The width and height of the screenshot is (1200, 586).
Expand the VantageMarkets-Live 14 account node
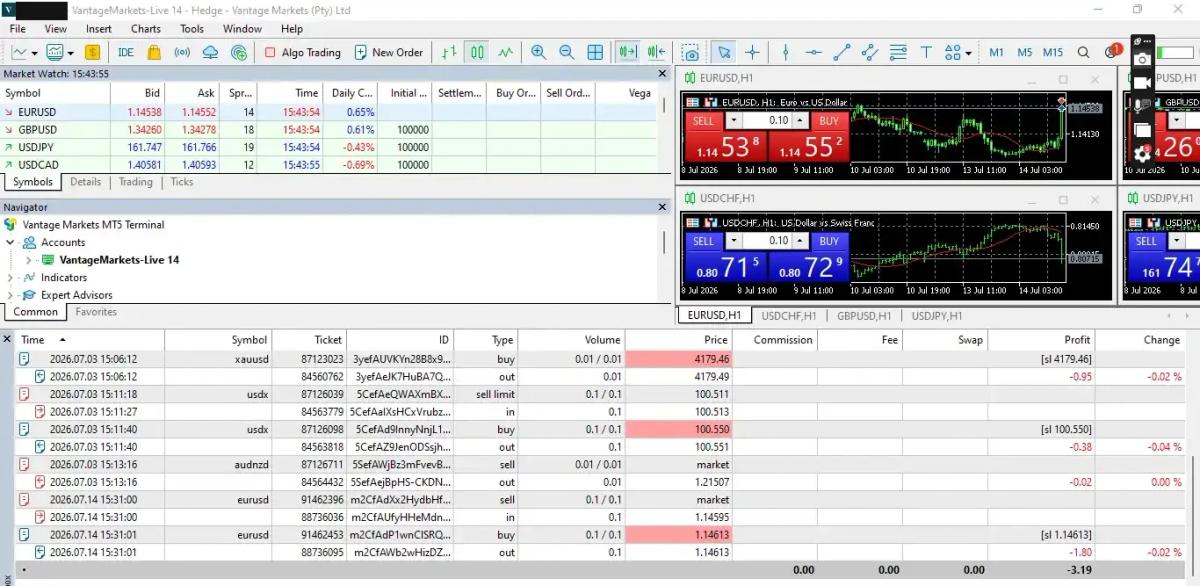click(x=29, y=260)
